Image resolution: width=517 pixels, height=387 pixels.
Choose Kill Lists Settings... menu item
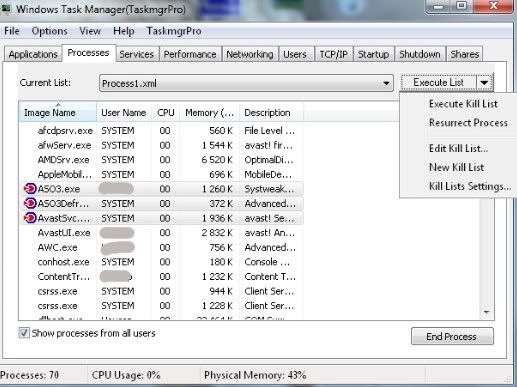coord(470,186)
